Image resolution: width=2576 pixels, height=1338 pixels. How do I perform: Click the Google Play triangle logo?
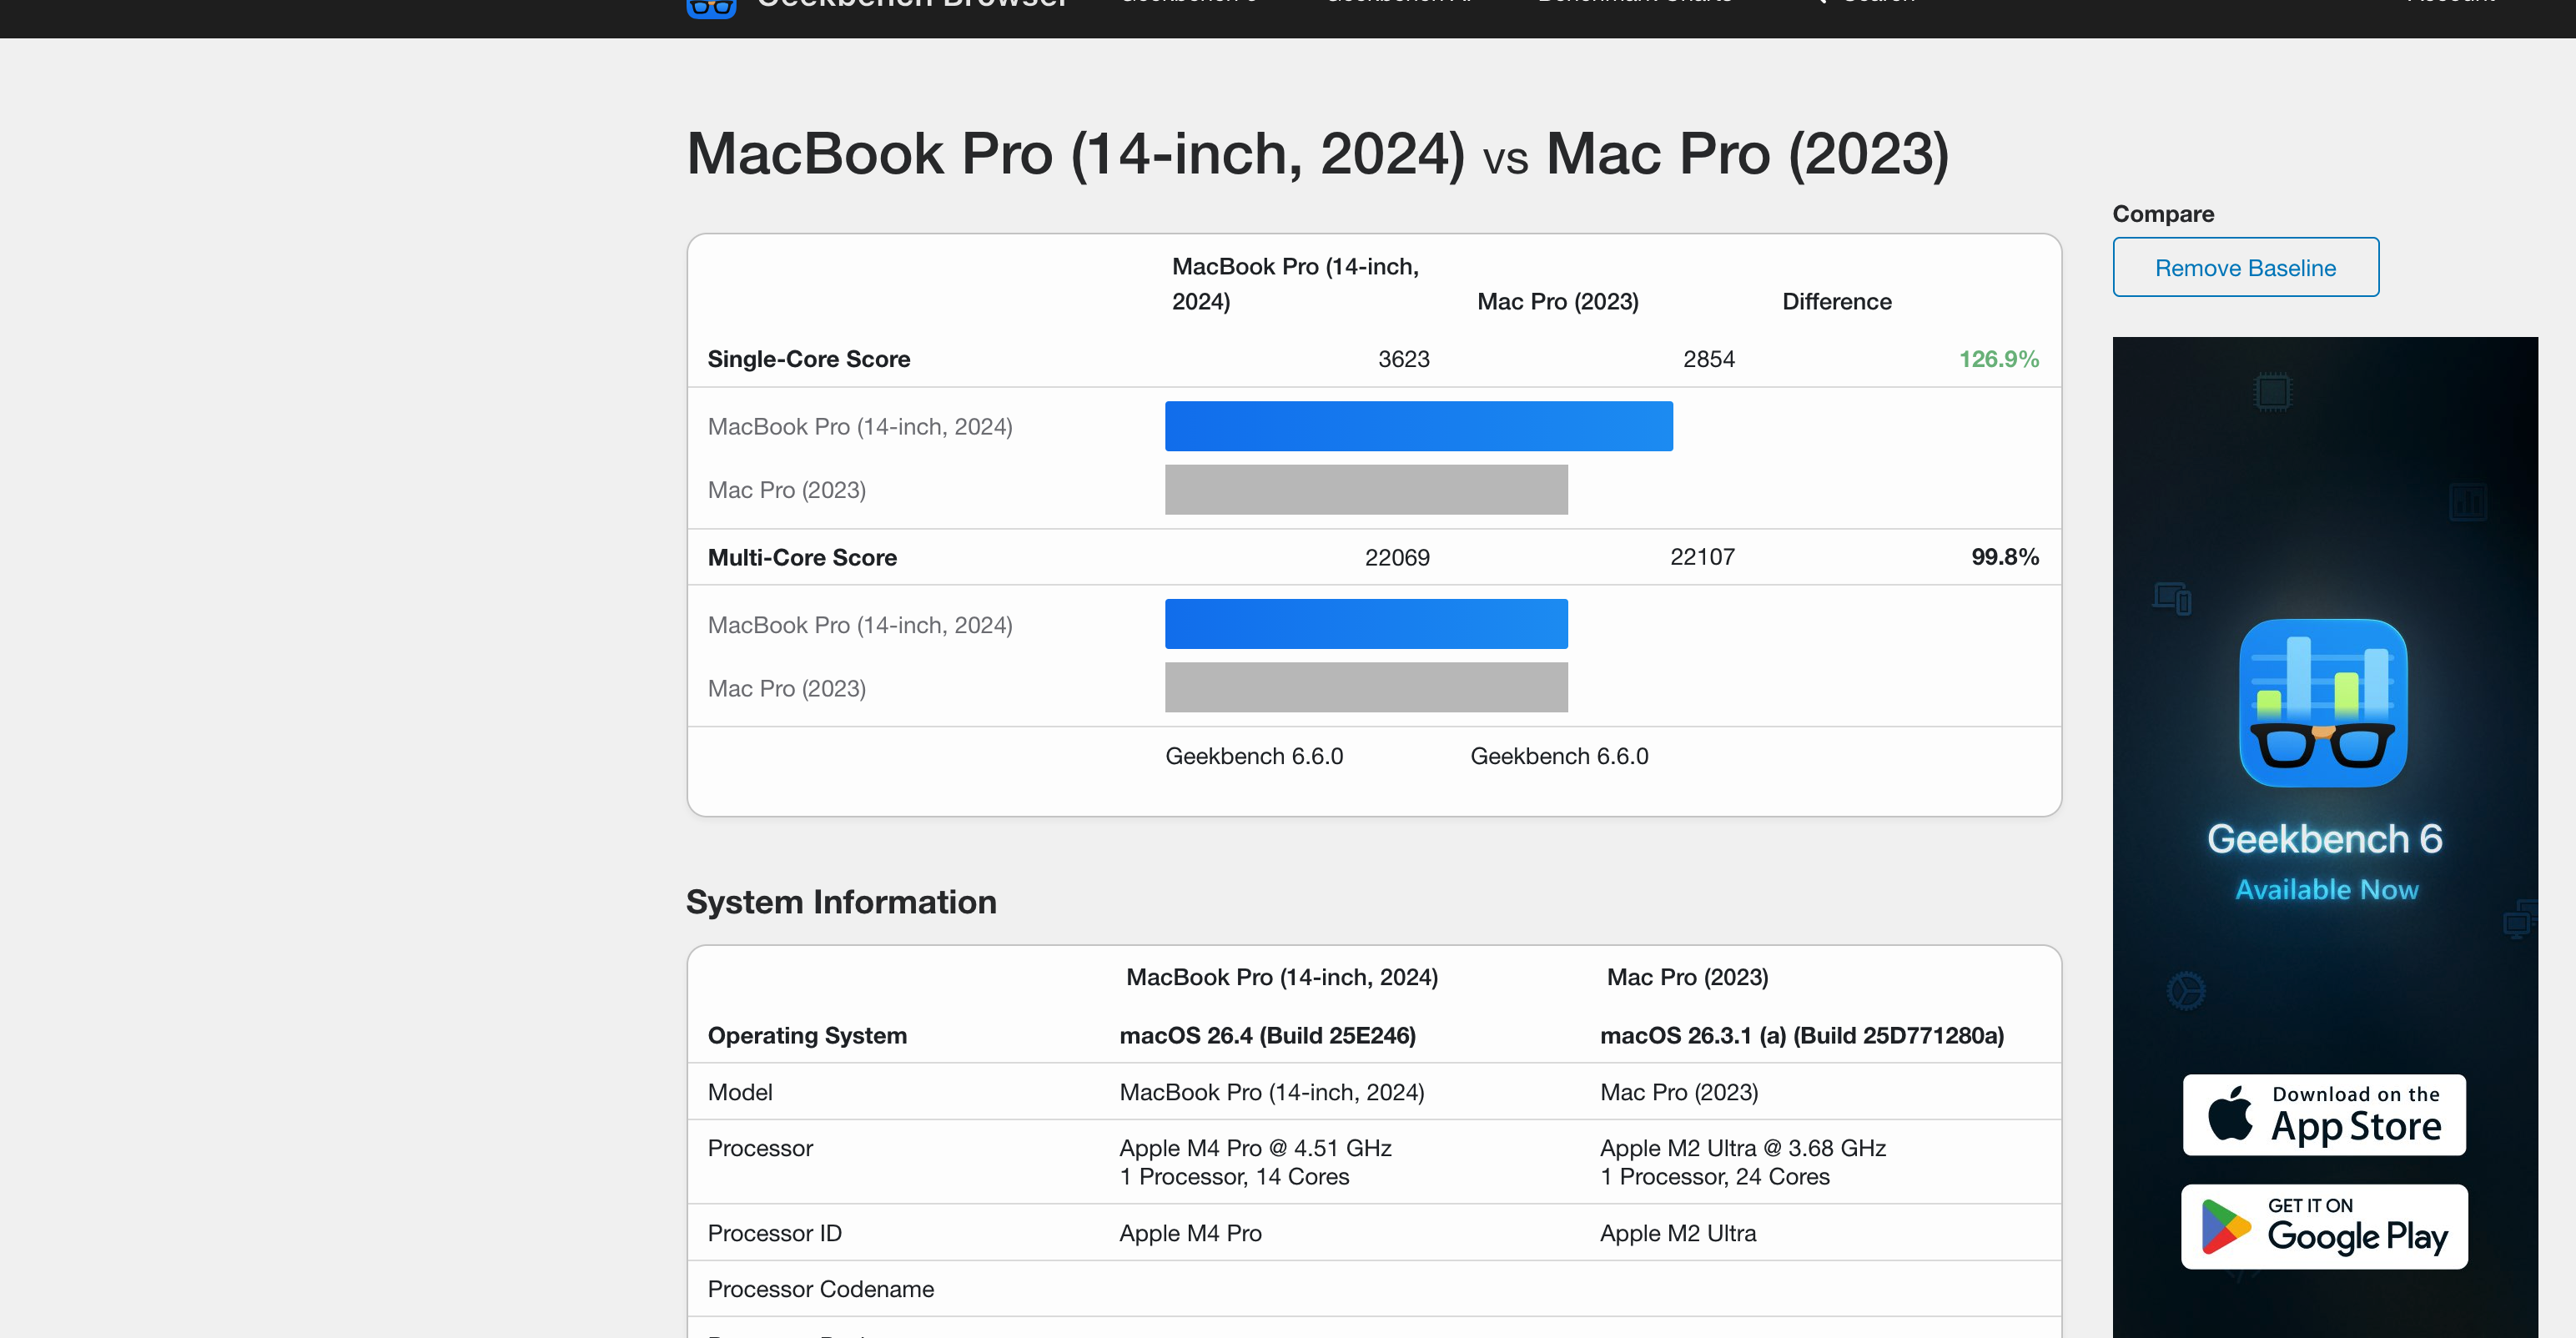(x=2225, y=1227)
